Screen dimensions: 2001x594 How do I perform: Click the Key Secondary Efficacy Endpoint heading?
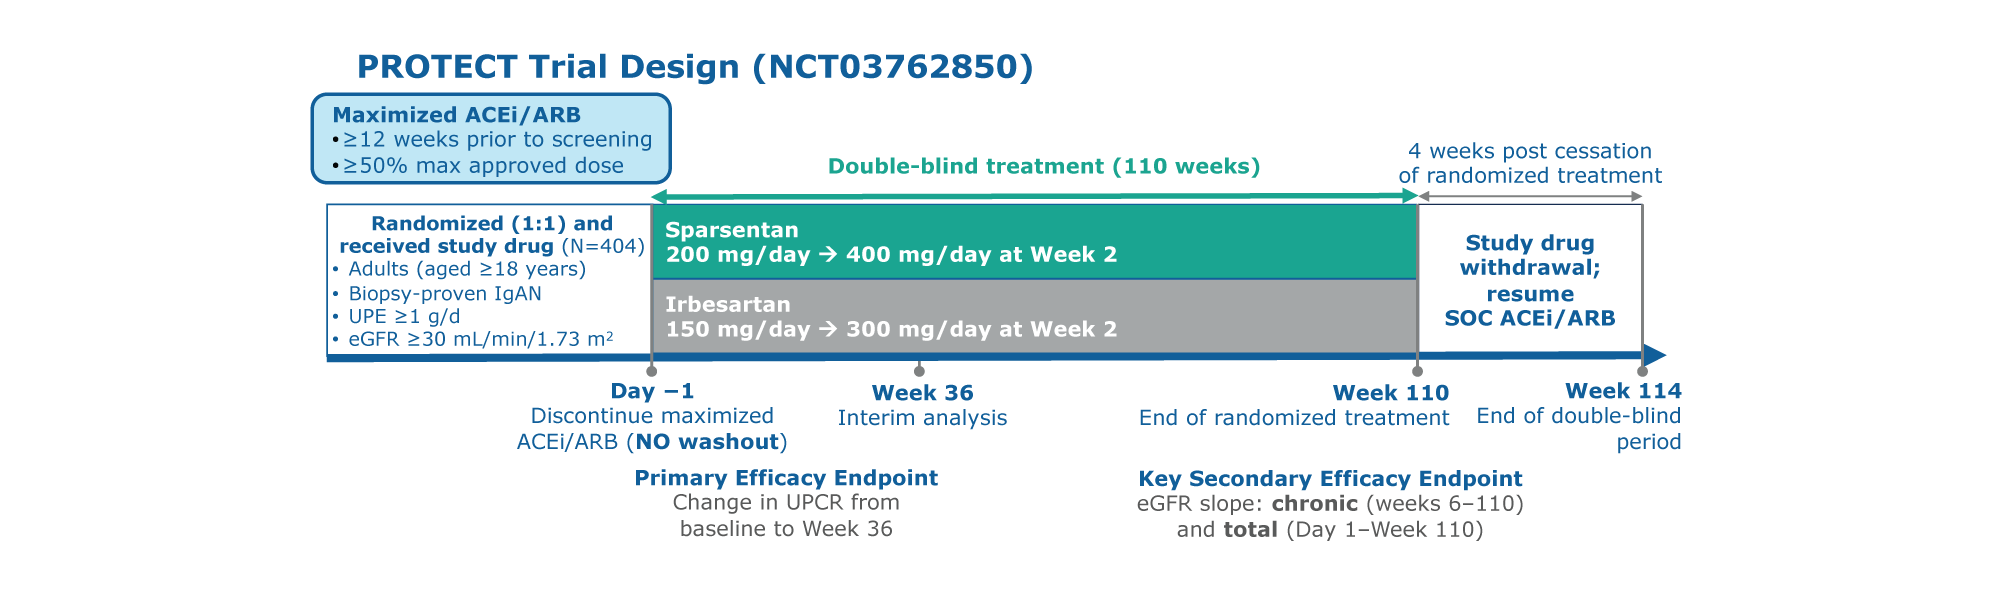1330,479
